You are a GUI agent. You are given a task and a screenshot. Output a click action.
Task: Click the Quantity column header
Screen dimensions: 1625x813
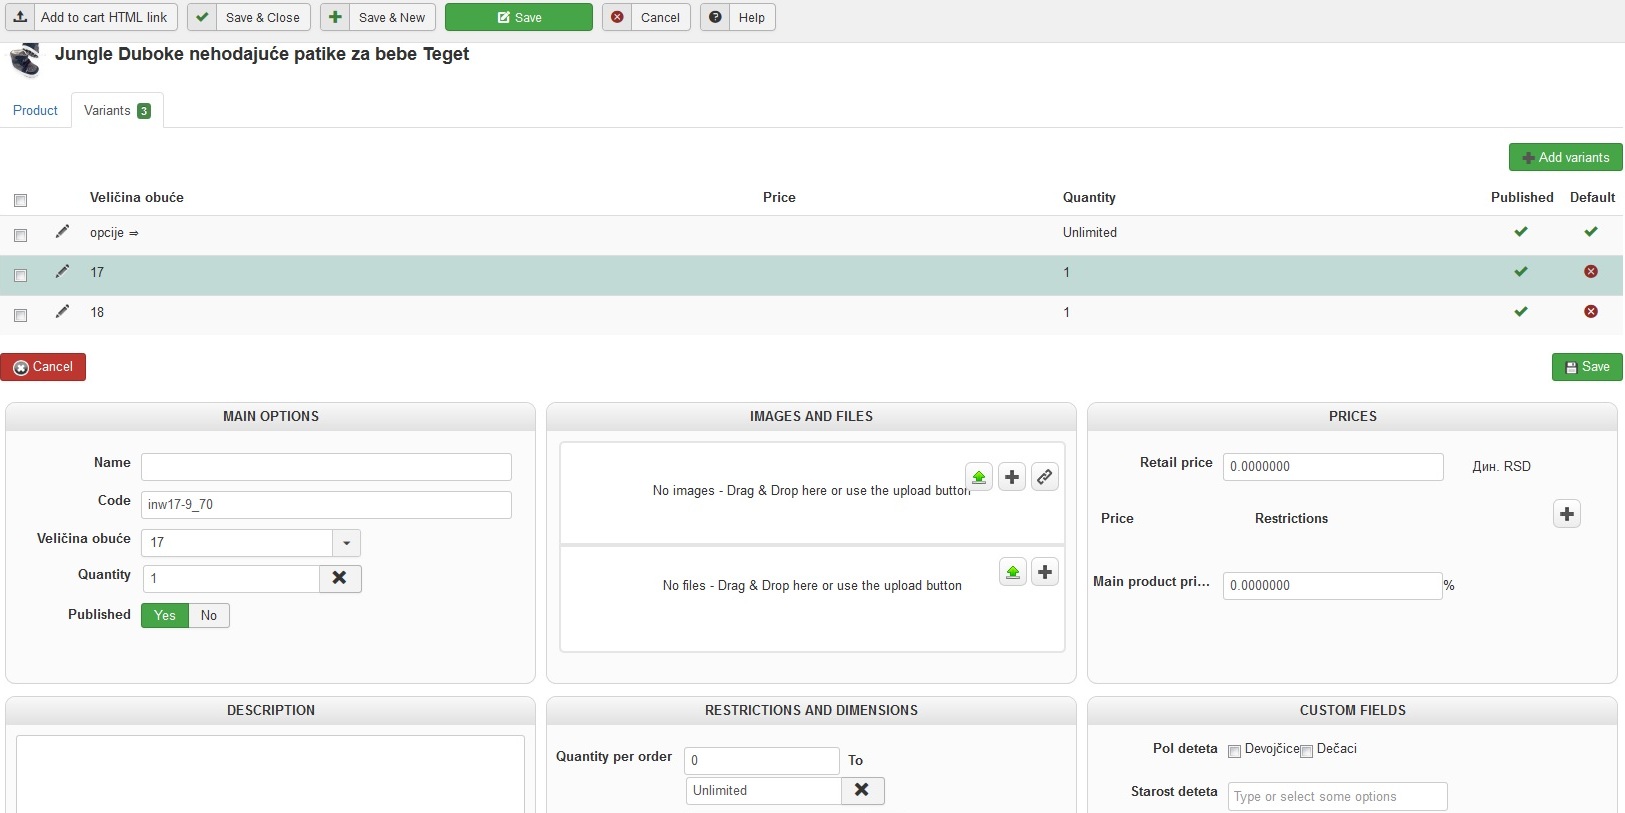point(1089,198)
